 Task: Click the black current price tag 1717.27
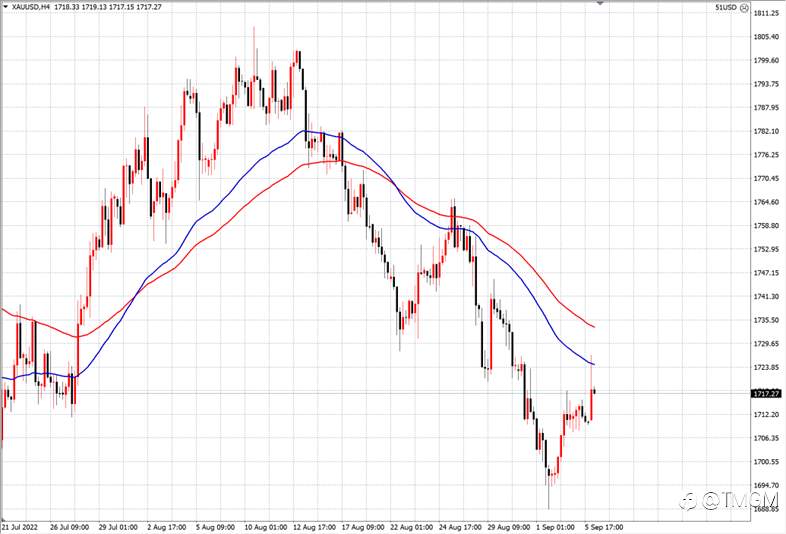[x=766, y=394]
